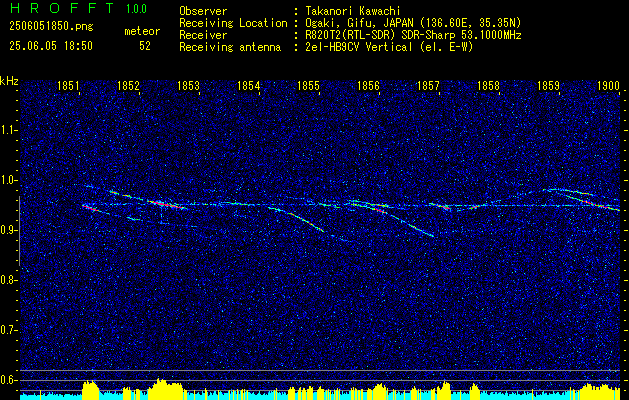The width and height of the screenshot is (629, 400).
Task: Click the meteor count 52
Action: [x=145, y=46]
